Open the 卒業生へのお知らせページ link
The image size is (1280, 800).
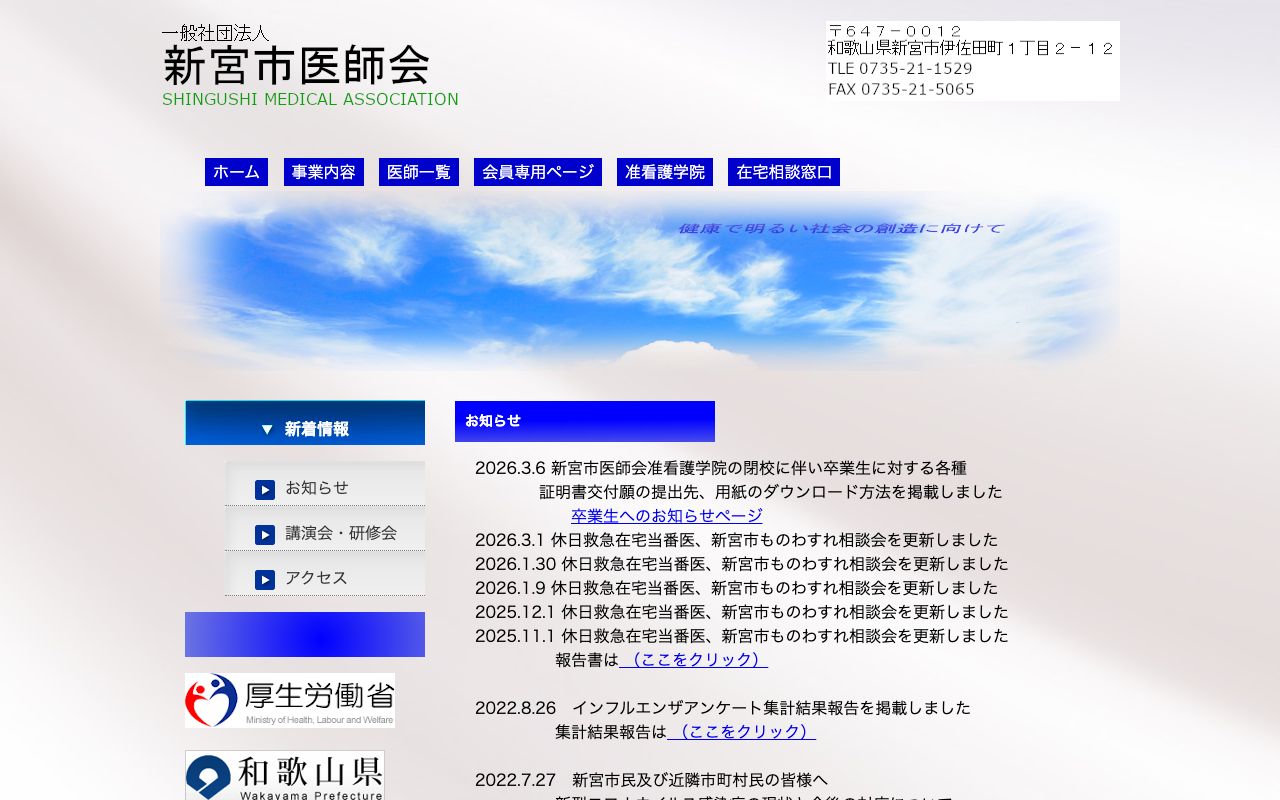pos(666,515)
